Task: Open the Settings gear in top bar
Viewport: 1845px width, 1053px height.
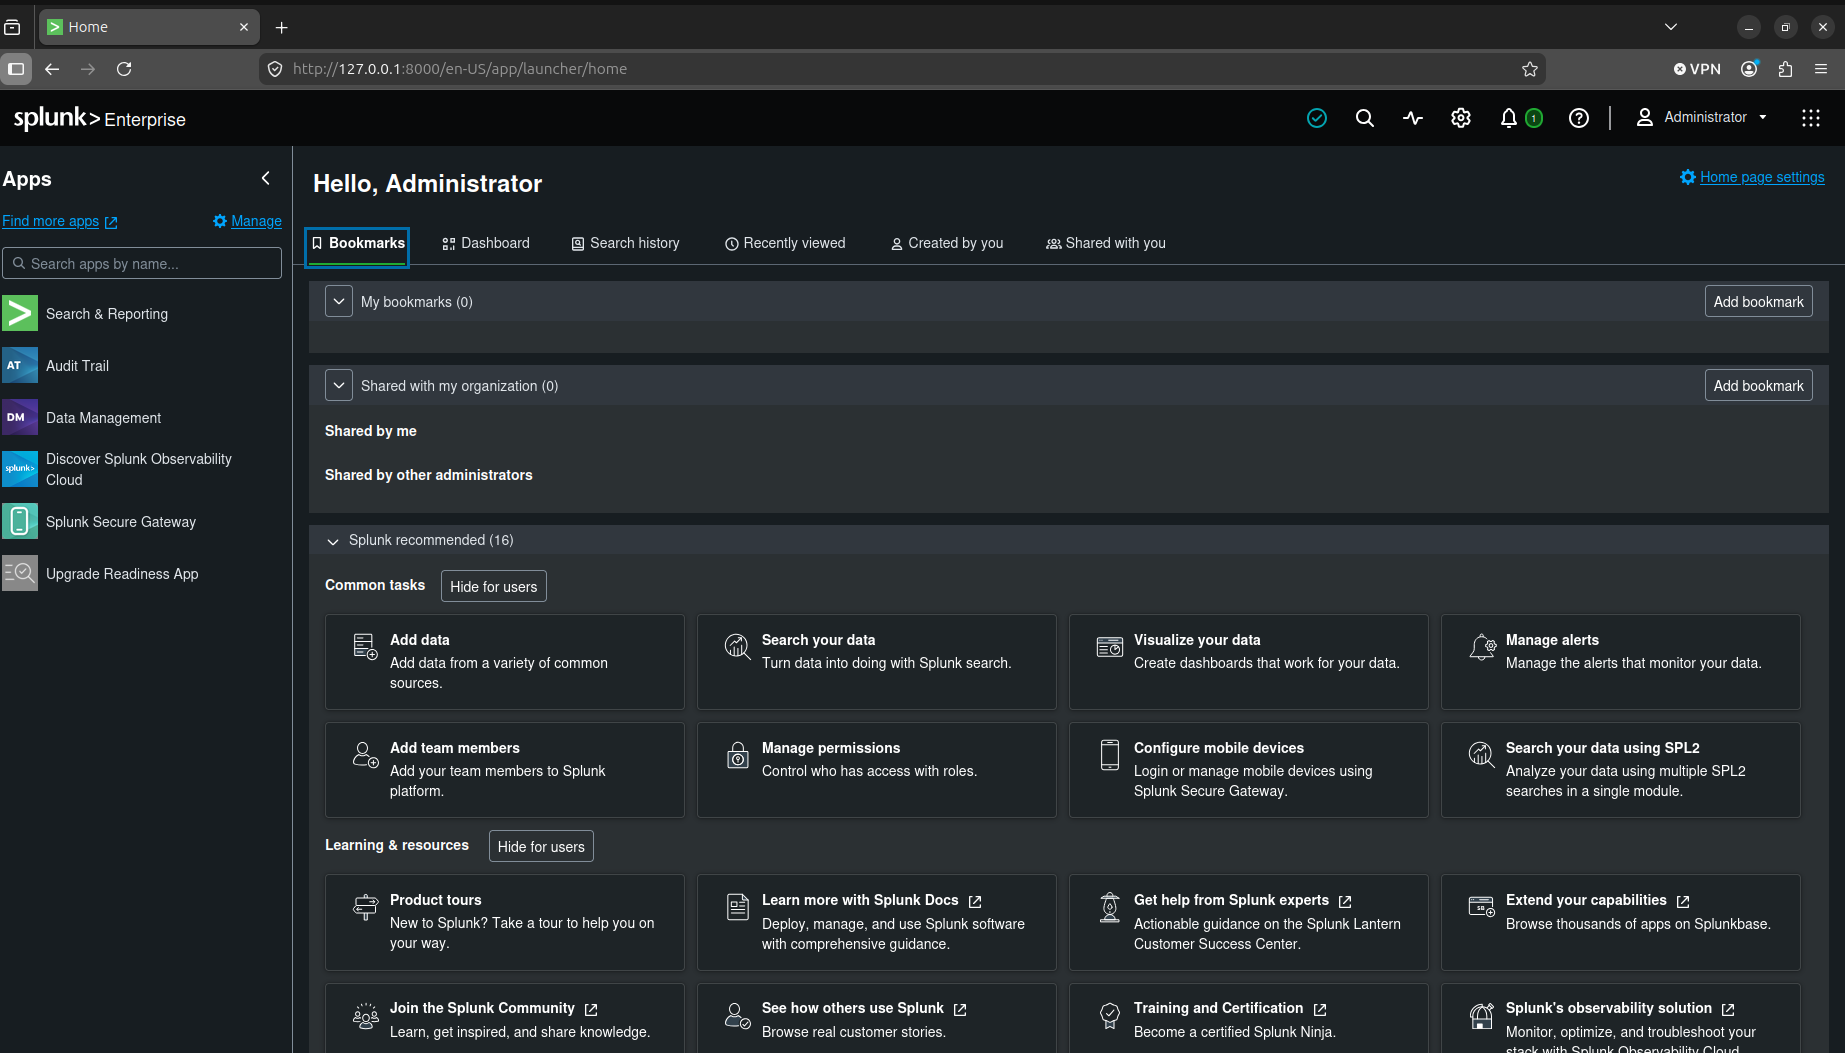Action: pyautogui.click(x=1461, y=118)
